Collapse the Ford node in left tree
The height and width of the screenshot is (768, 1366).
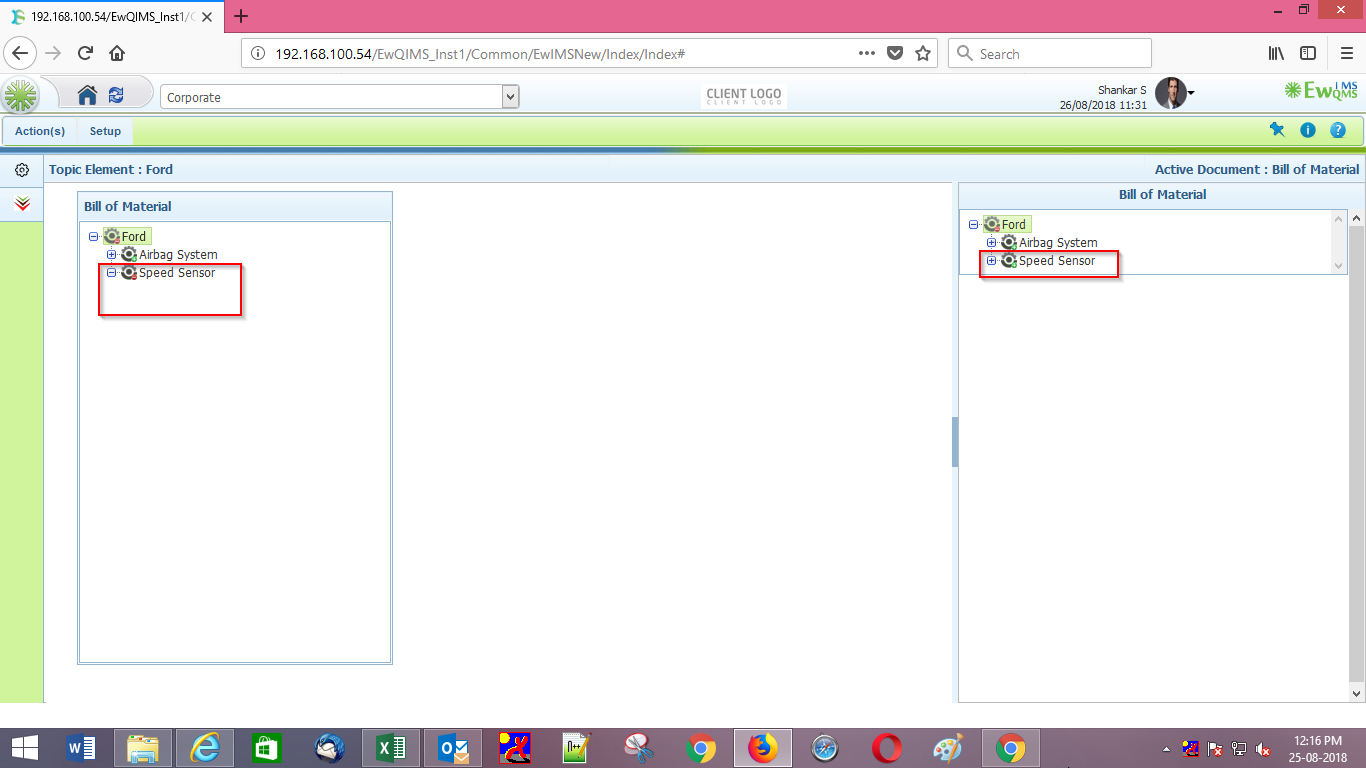pos(93,237)
